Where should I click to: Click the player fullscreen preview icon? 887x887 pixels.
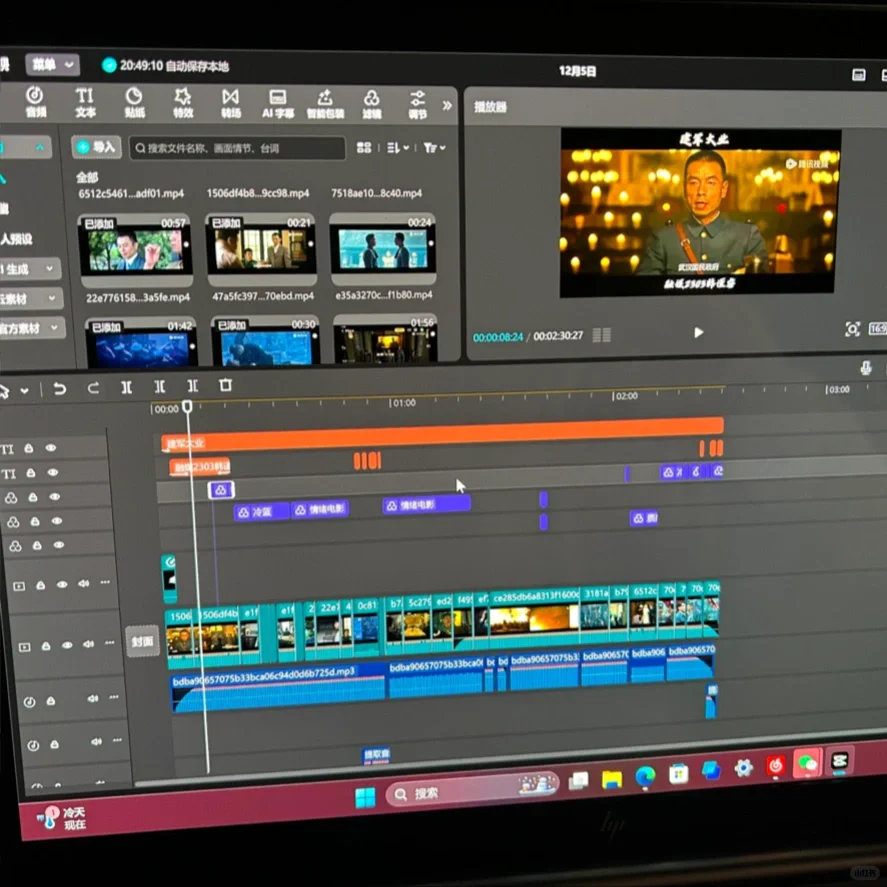pyautogui.click(x=852, y=329)
